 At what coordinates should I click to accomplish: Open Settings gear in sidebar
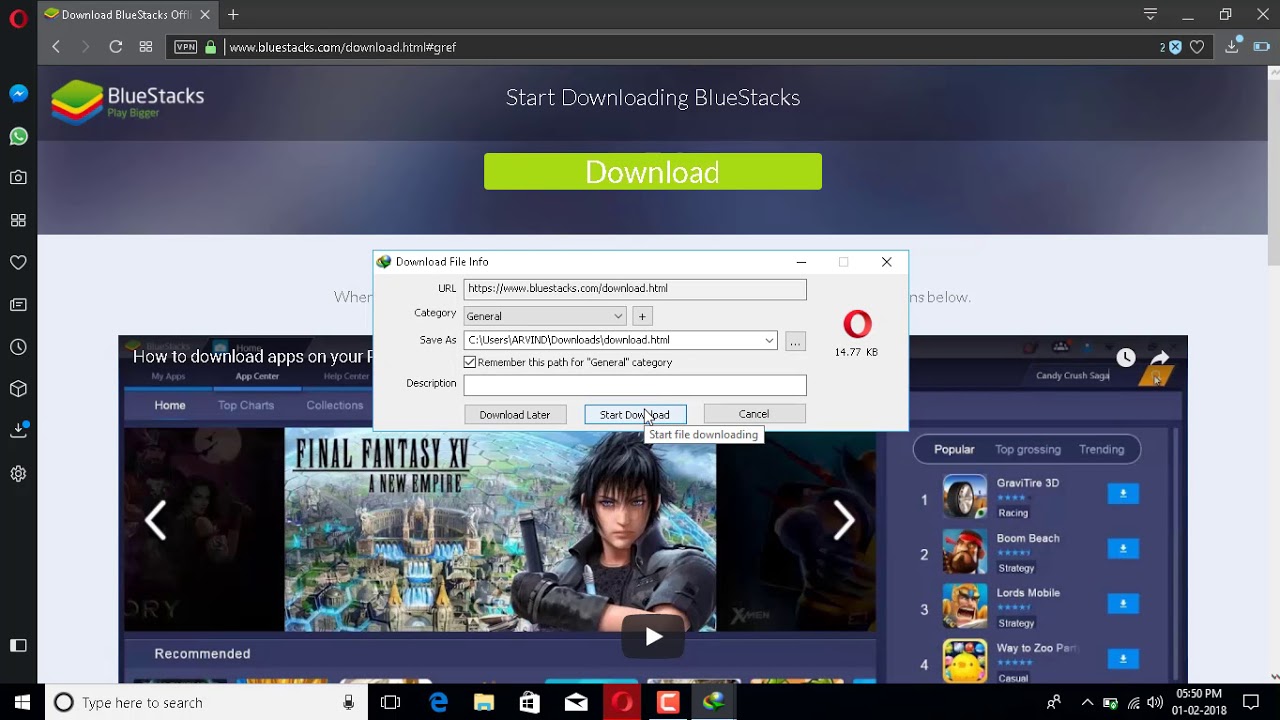click(18, 474)
